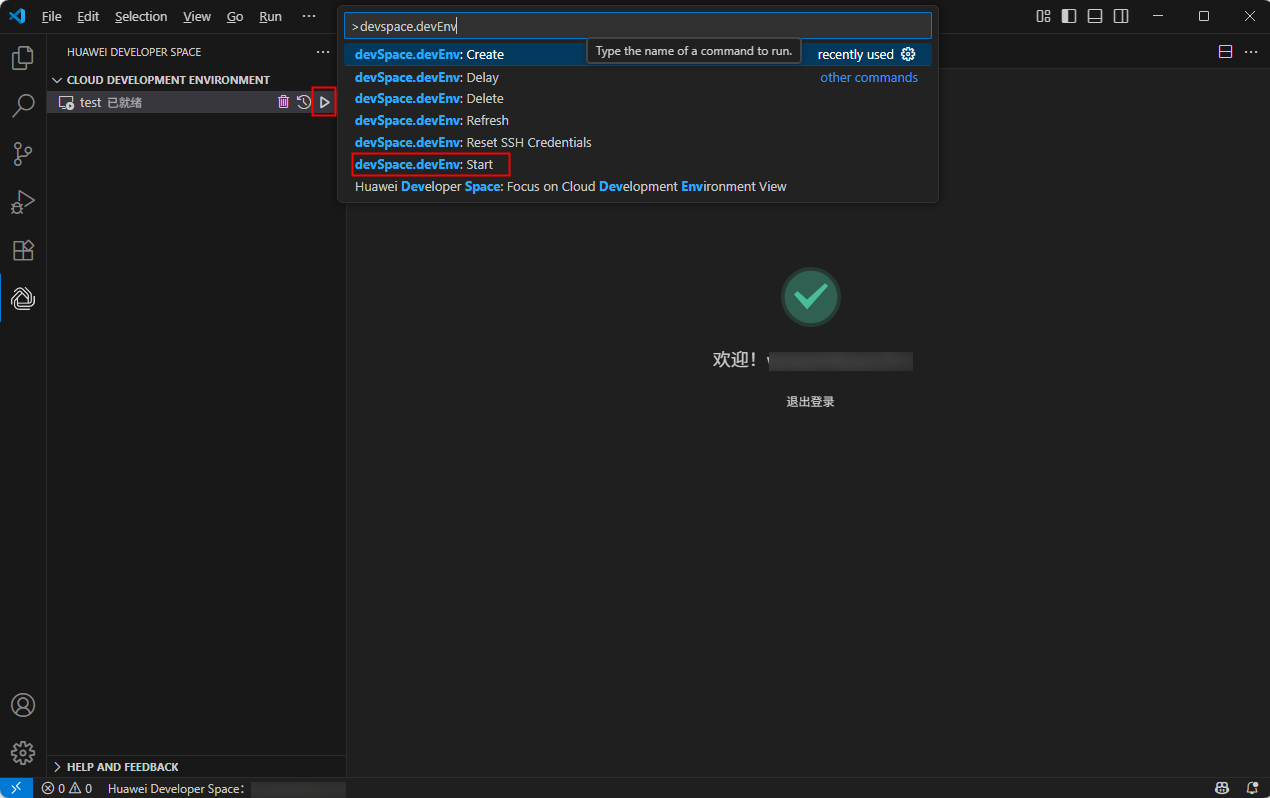This screenshot has height=798, width=1270.
Task: Open the remote window indicator in status bar
Action: [16, 788]
